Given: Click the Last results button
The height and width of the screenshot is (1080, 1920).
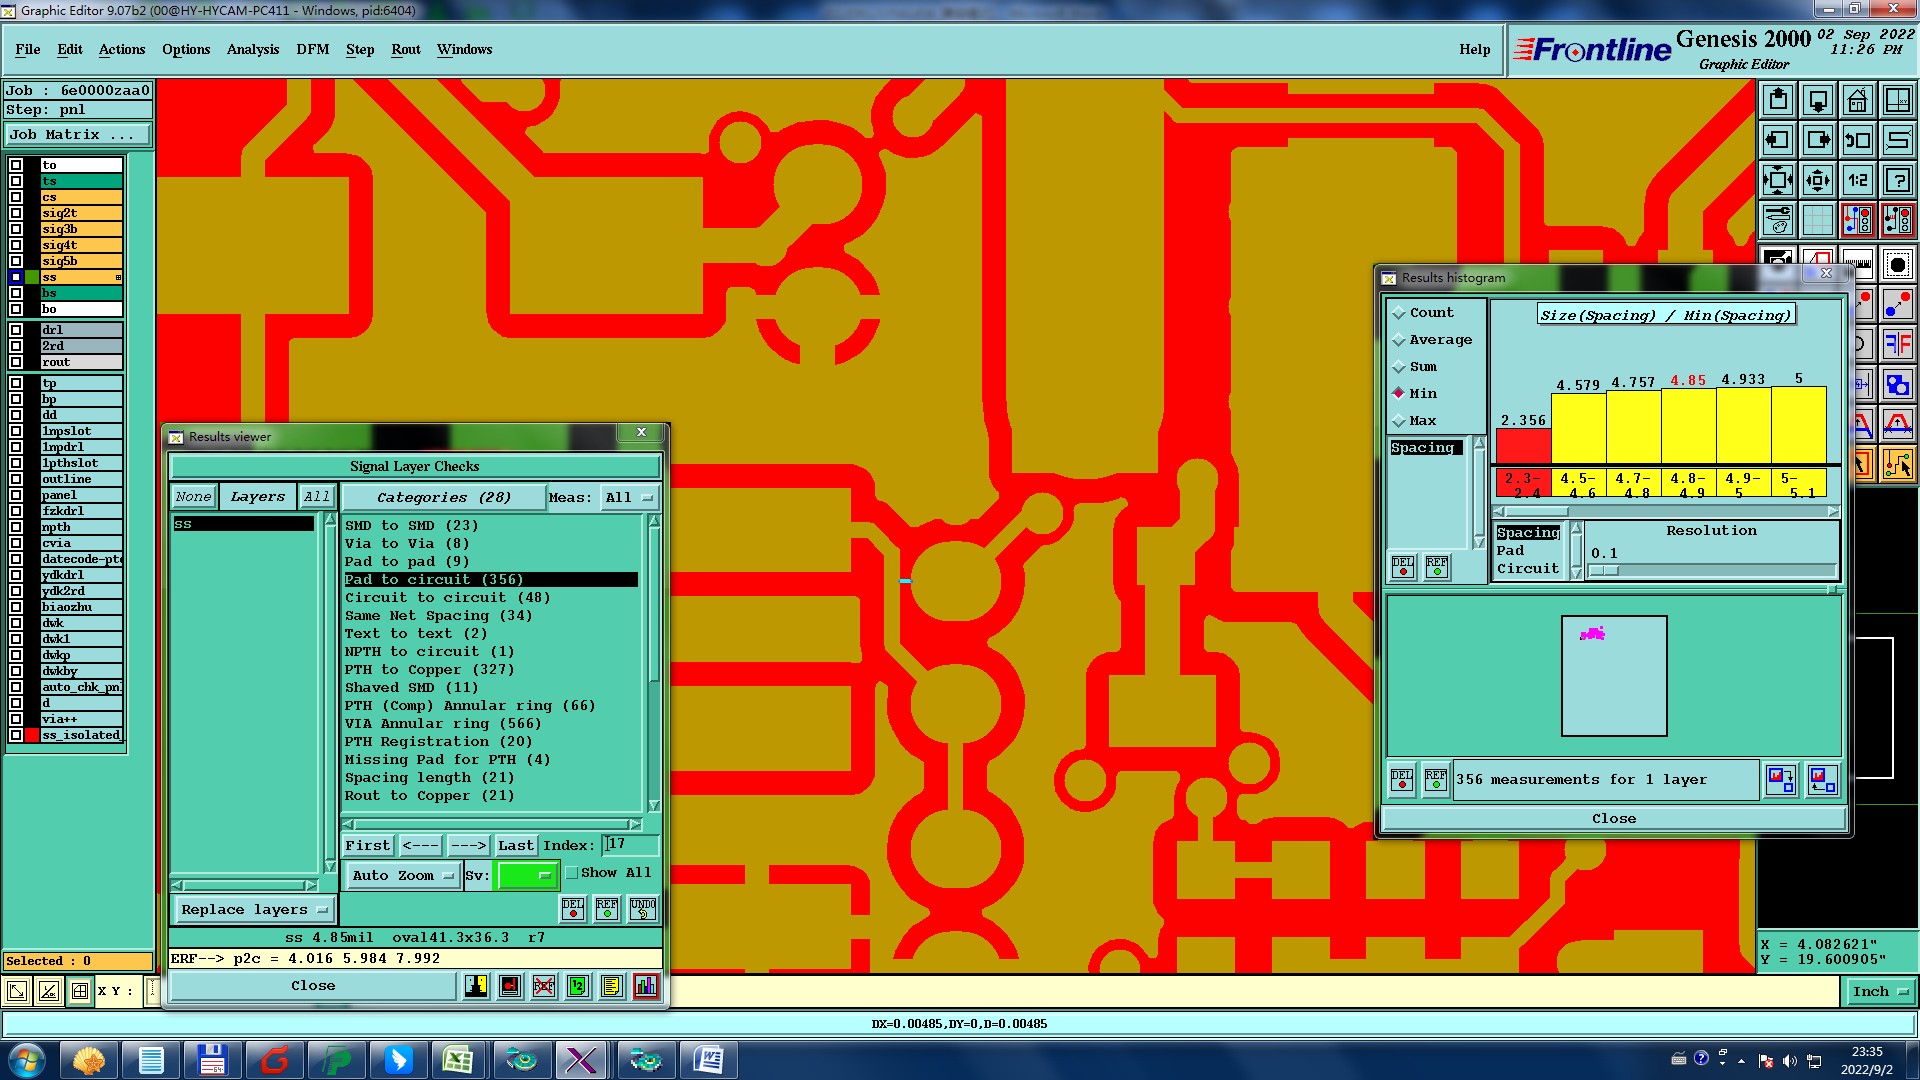Looking at the screenshot, I should click(515, 845).
